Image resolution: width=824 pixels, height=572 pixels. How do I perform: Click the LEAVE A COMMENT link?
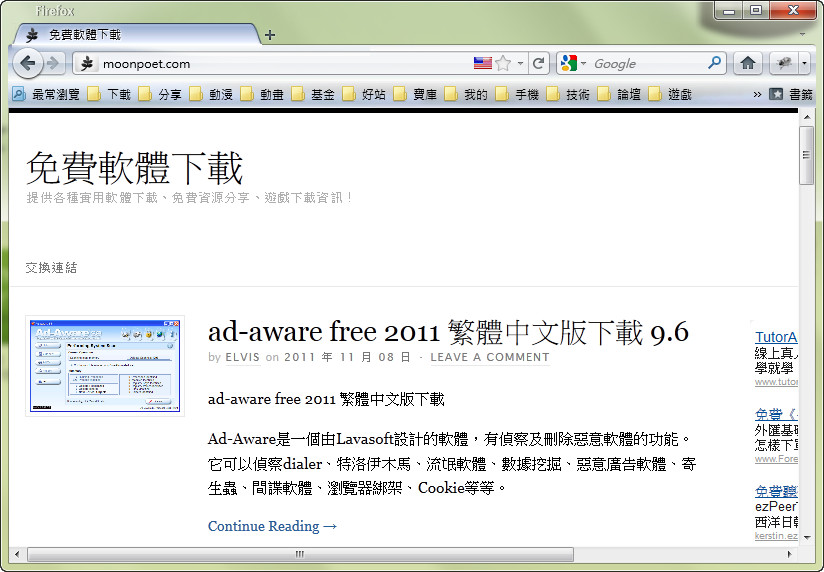(489, 357)
